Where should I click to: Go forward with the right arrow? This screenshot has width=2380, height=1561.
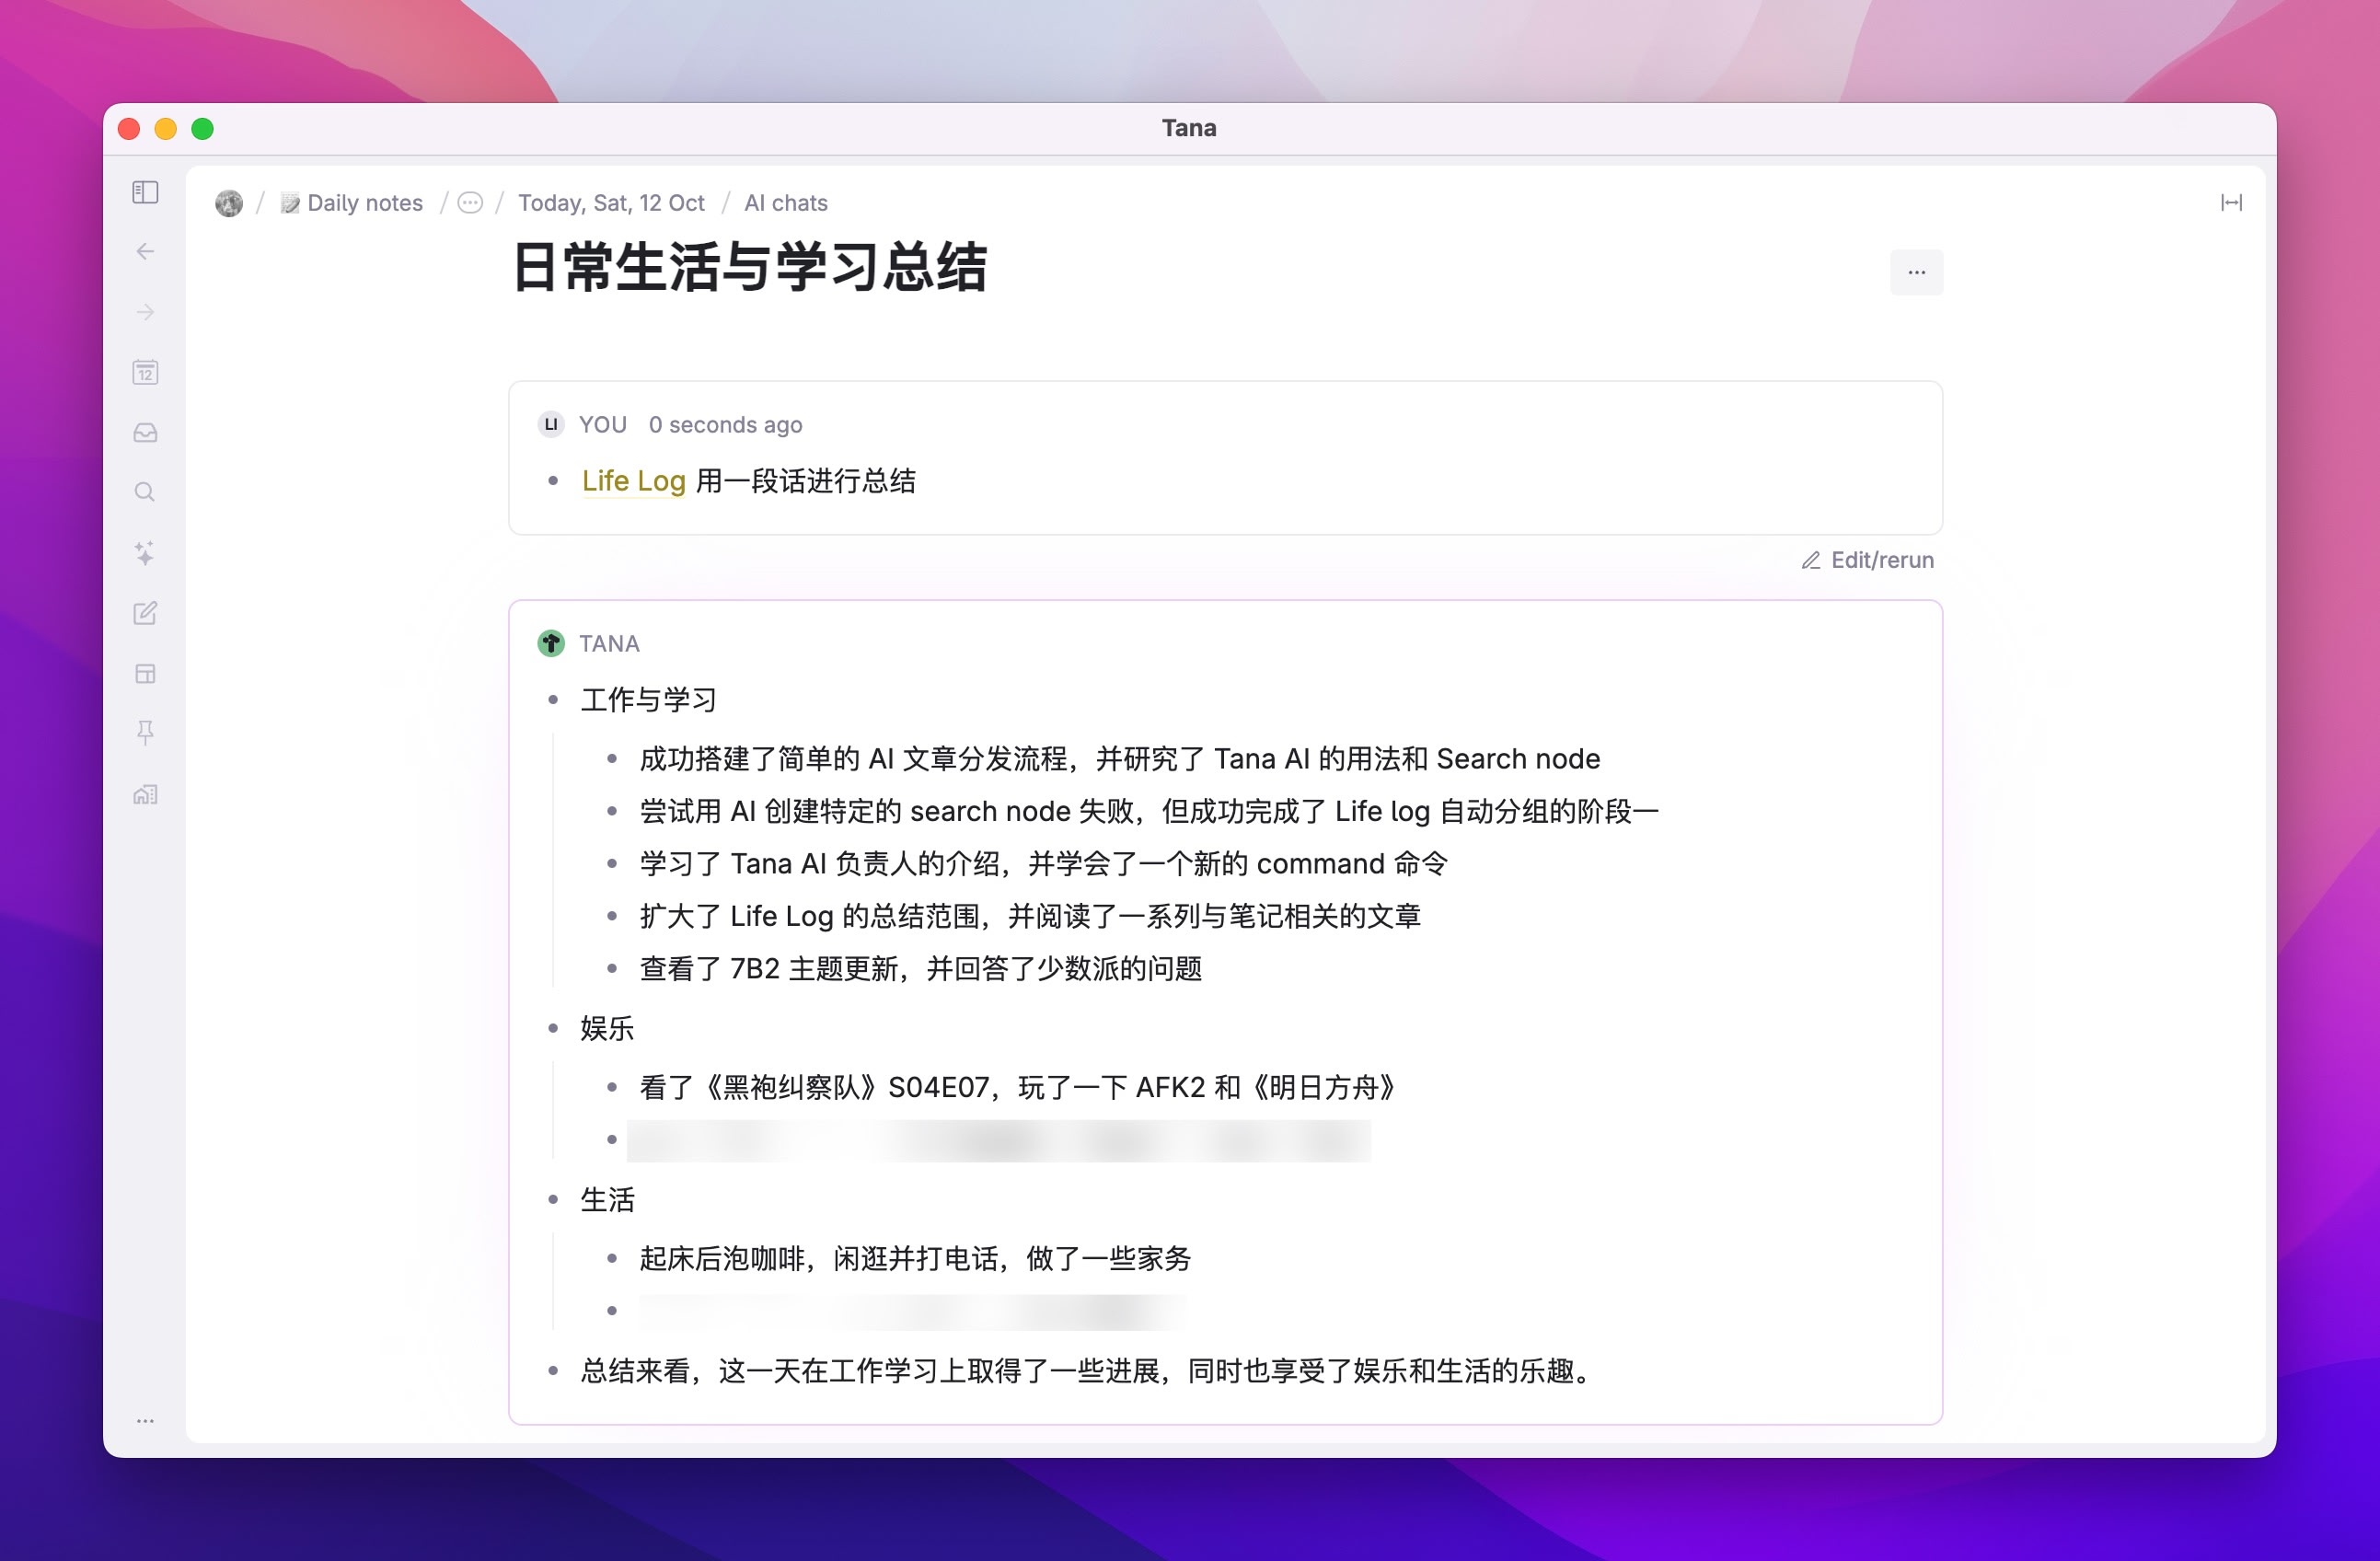pyautogui.click(x=145, y=312)
